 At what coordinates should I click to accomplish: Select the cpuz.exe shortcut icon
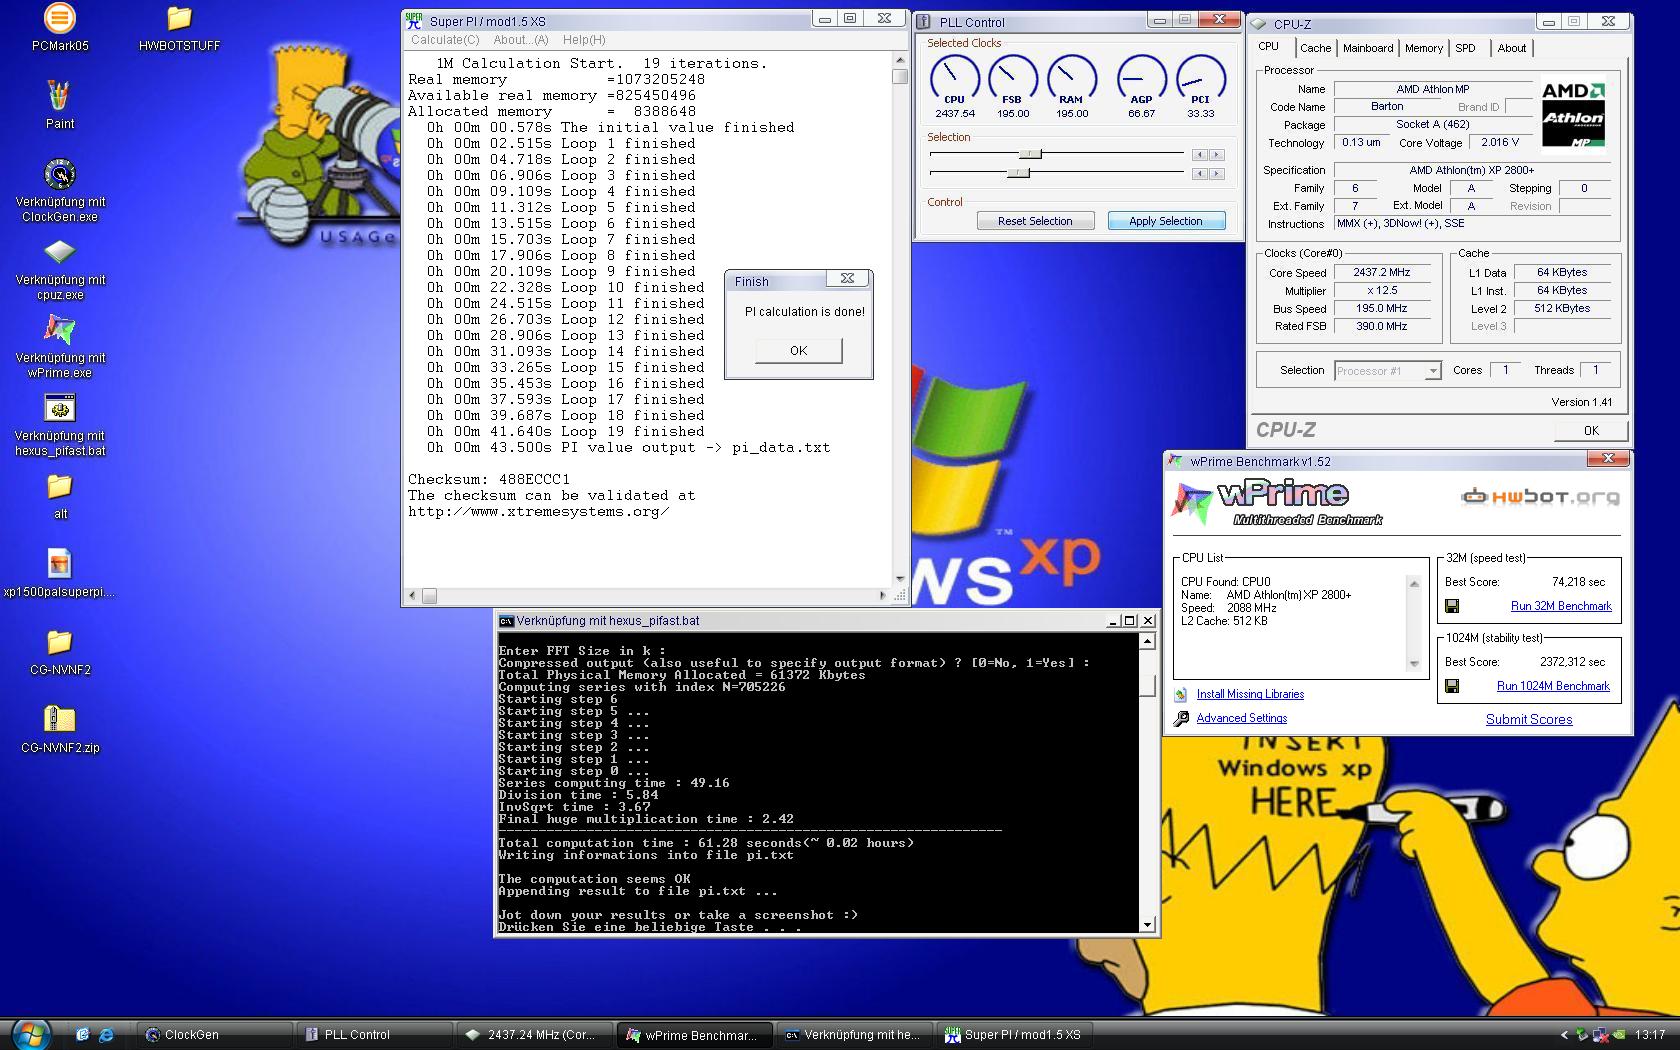60,252
